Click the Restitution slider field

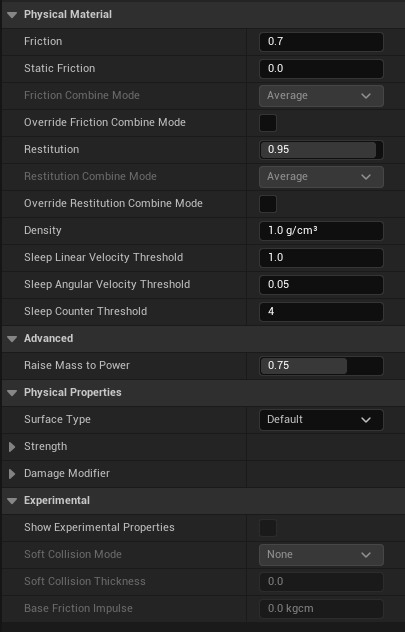[x=321, y=150]
